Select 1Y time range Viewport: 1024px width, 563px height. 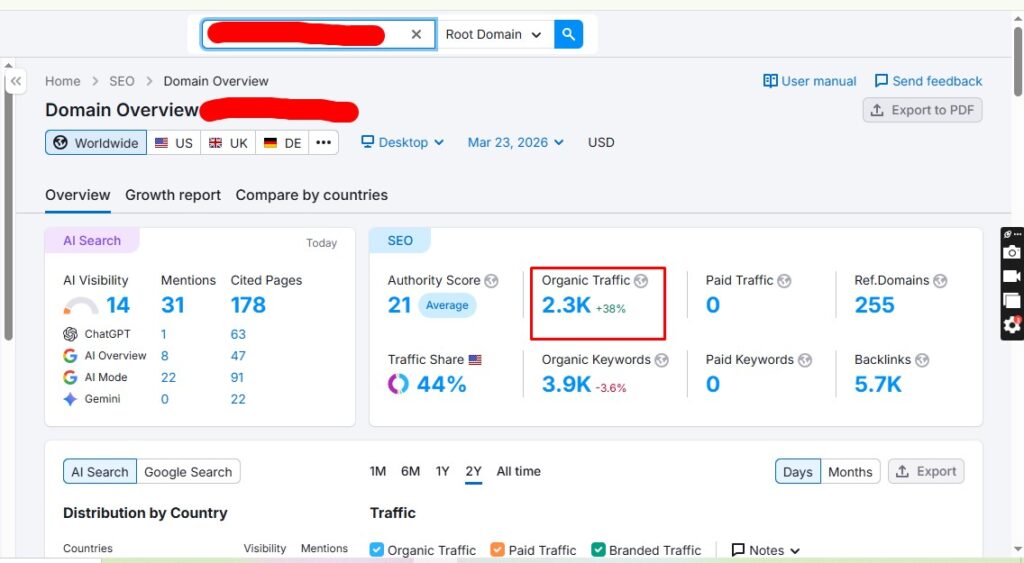point(442,471)
